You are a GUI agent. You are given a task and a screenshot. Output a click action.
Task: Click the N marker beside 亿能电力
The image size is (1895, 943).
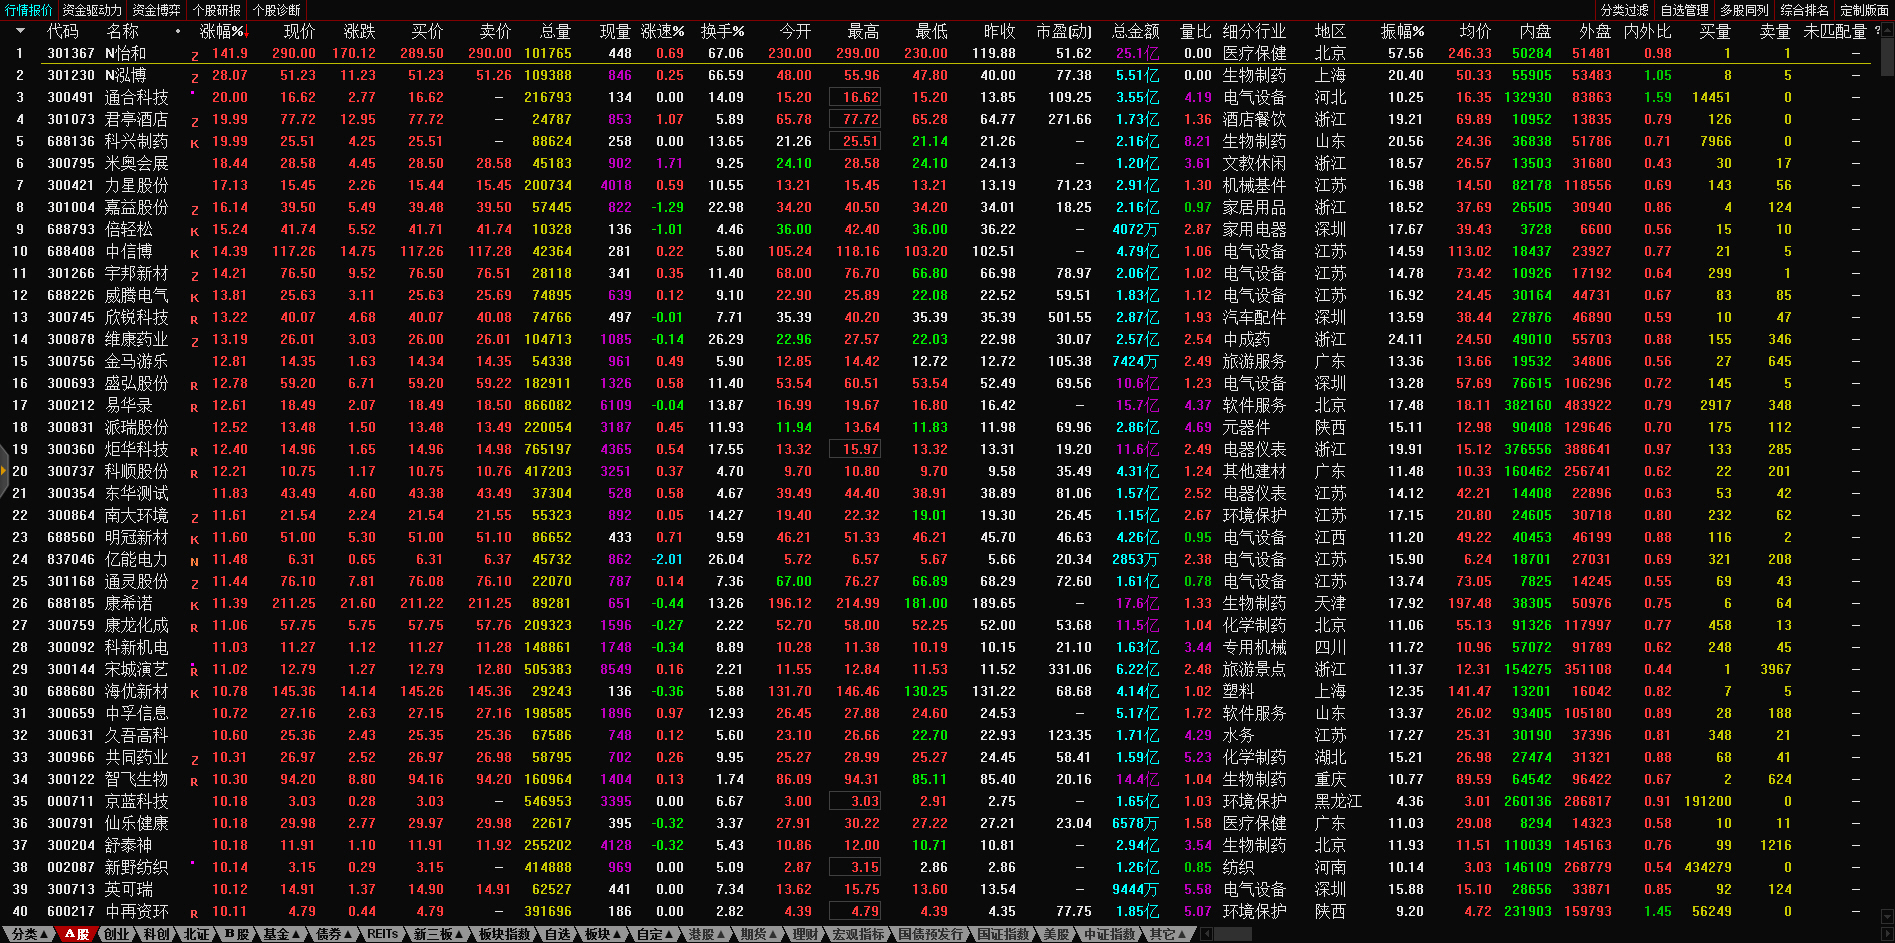pyautogui.click(x=194, y=561)
